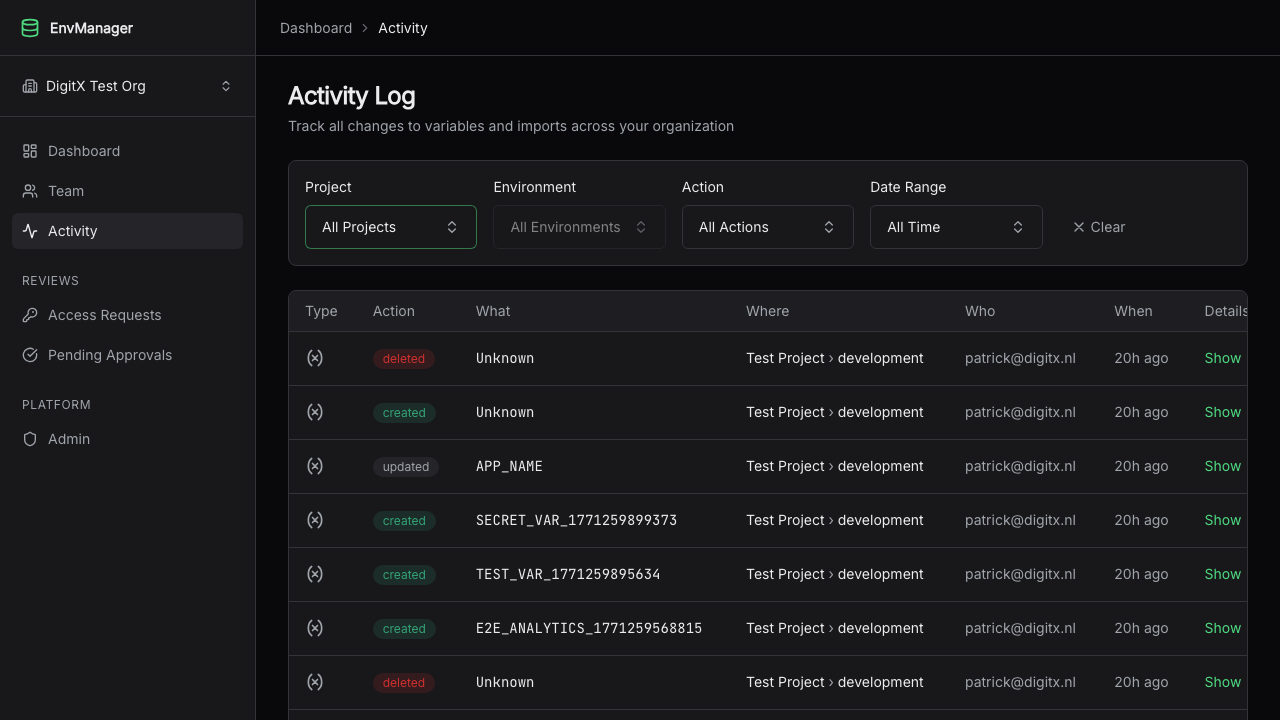Image resolution: width=1280 pixels, height=720 pixels.
Task: Click the deleted badge on the first row
Action: pos(404,358)
